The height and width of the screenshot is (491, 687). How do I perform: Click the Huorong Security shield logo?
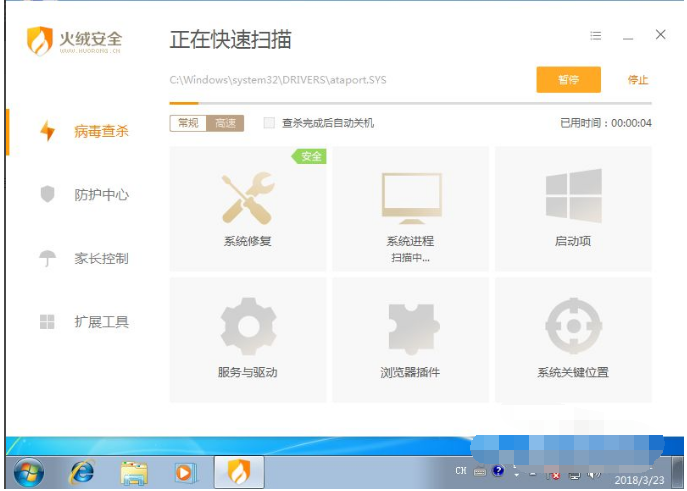(39, 41)
